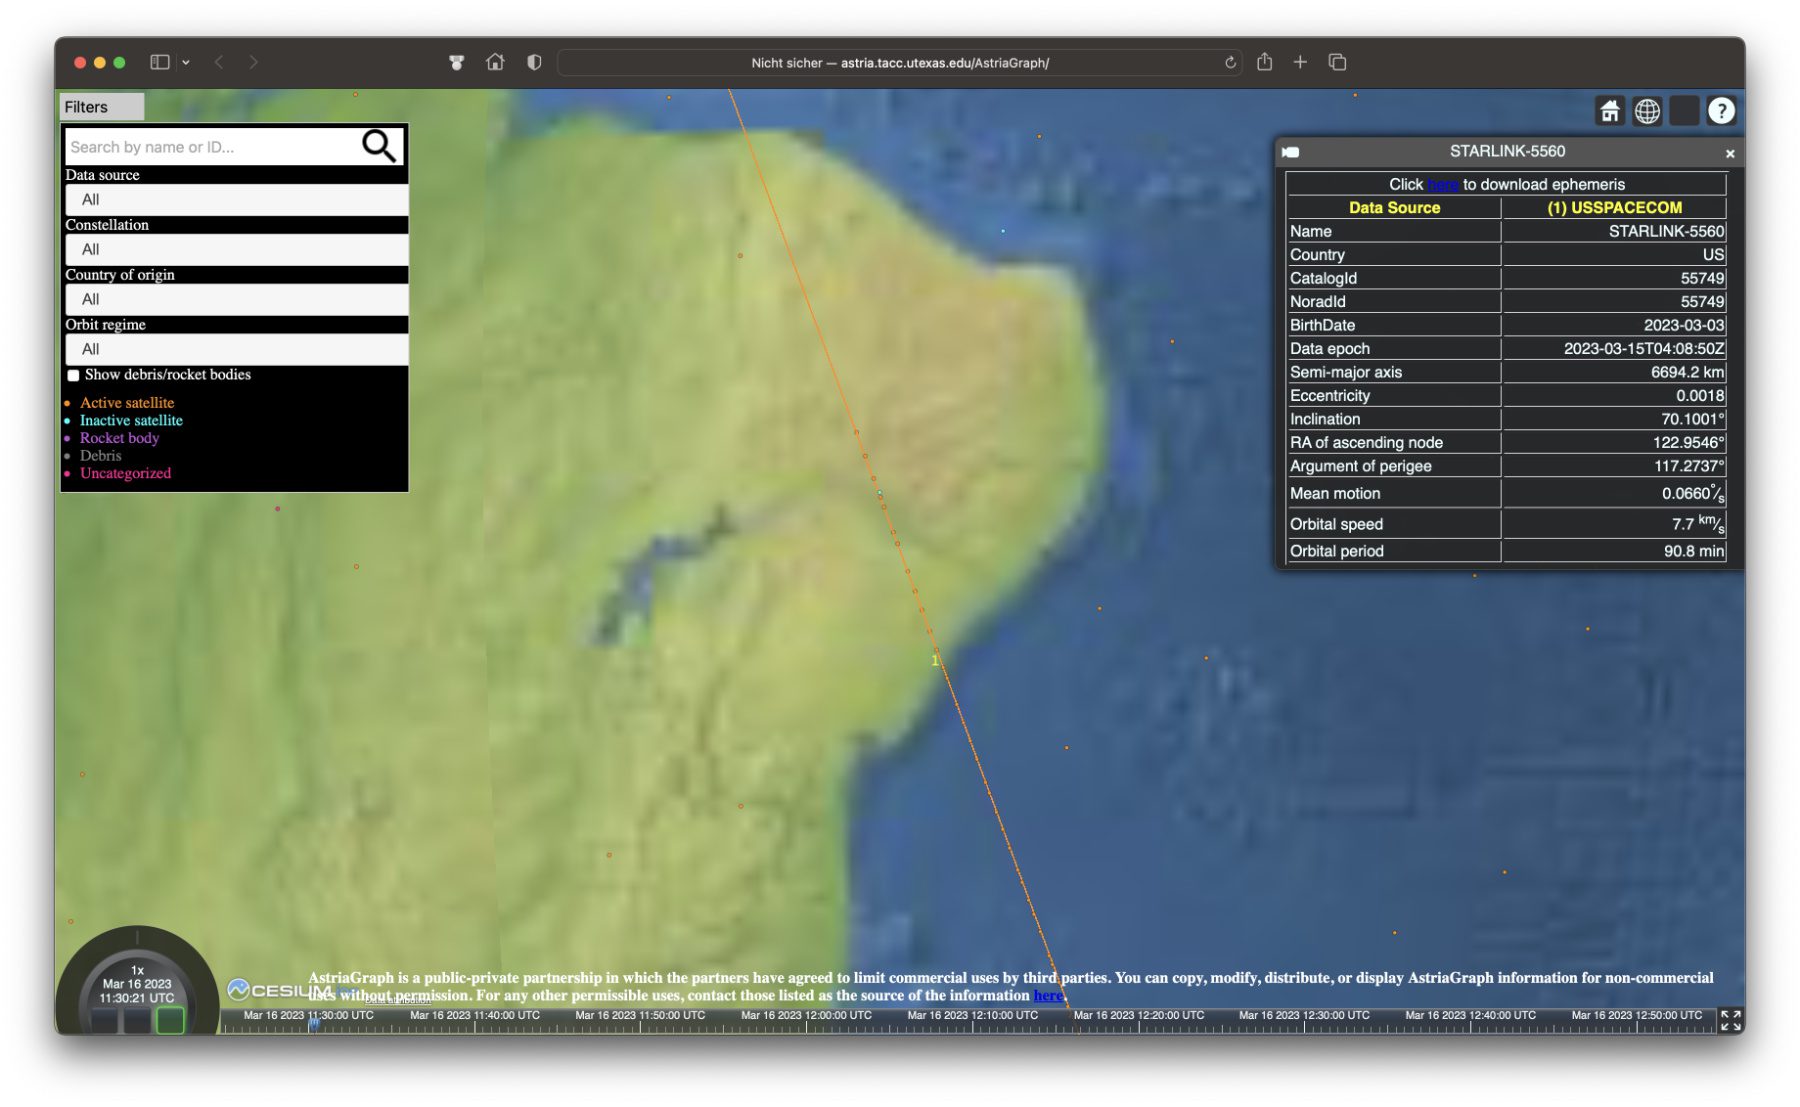The width and height of the screenshot is (1800, 1107).
Task: Click the blue timeline scrubber marker
Action: pos(314,1023)
